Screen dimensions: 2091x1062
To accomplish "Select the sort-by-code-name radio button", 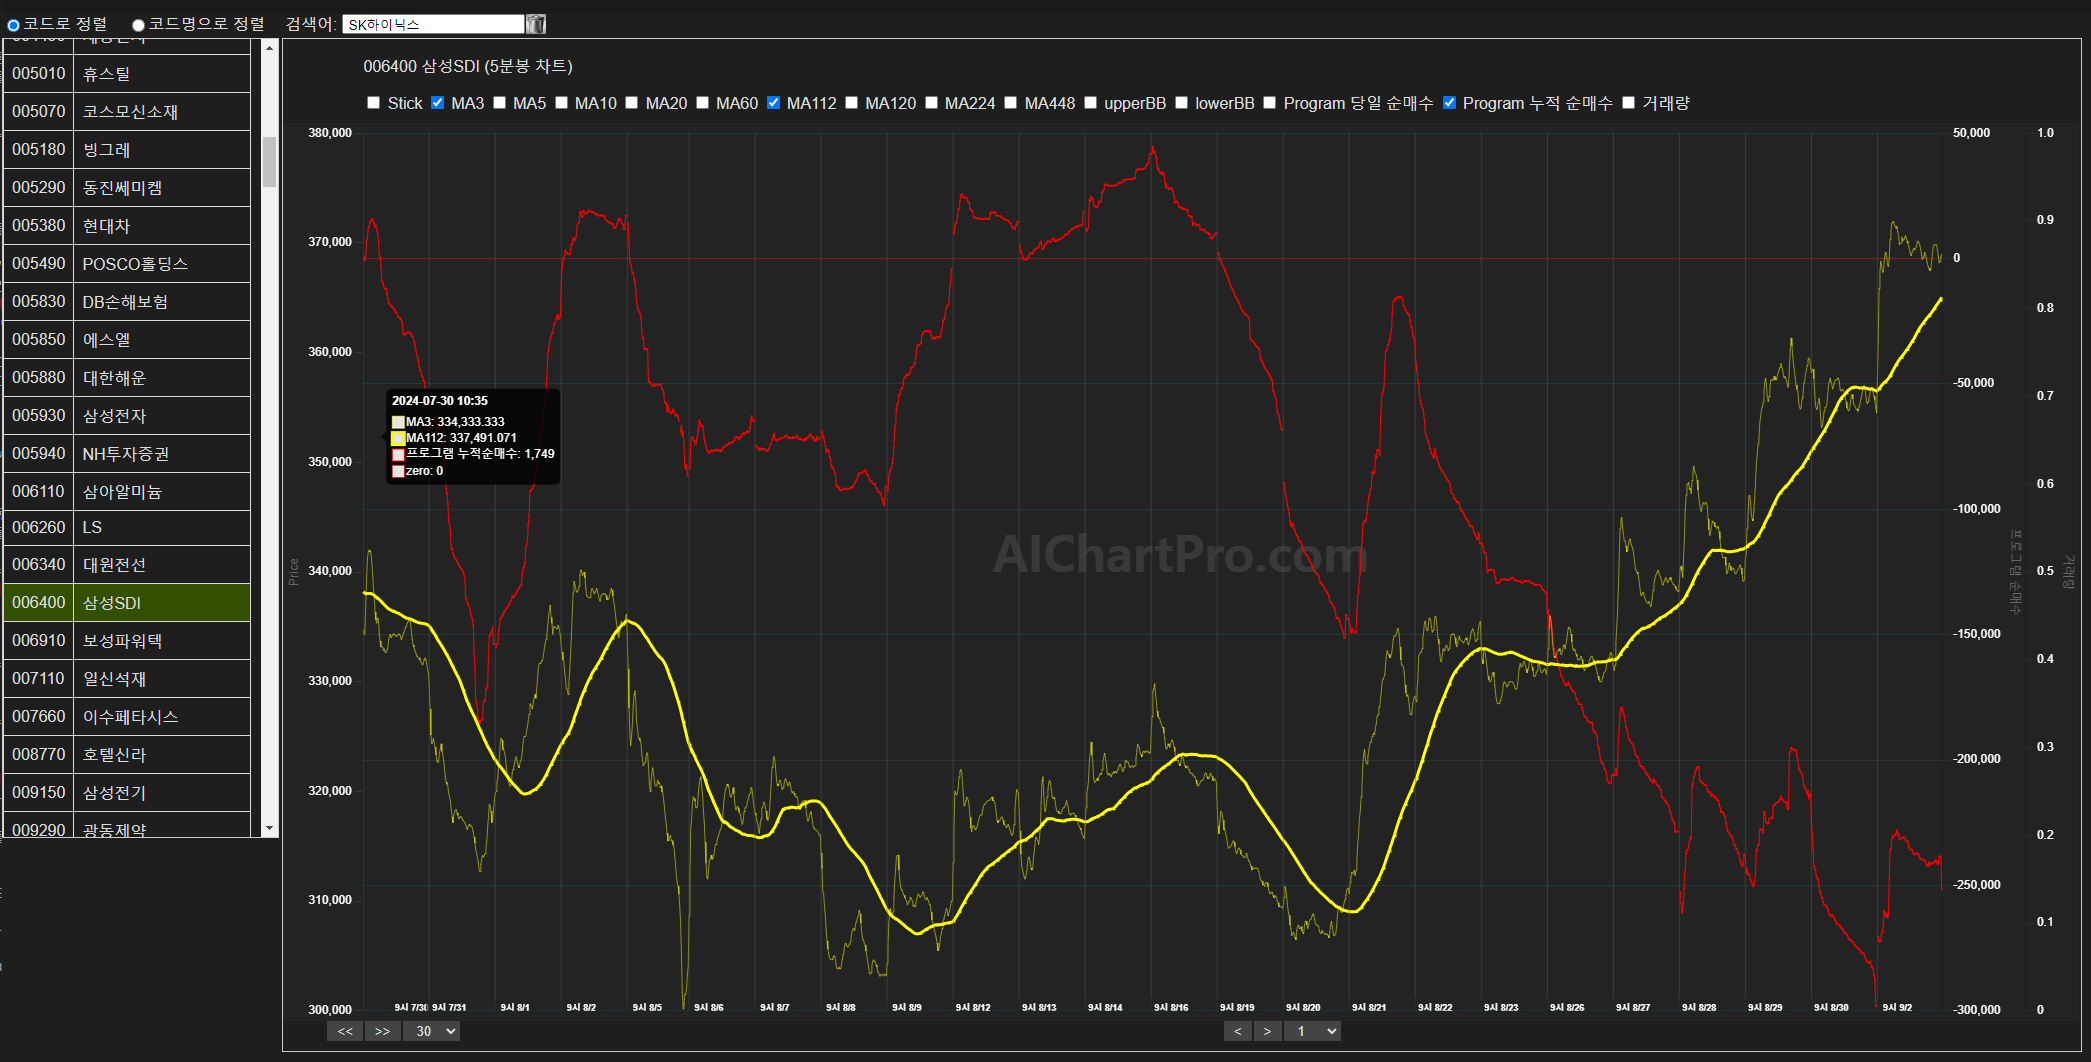I will (139, 25).
